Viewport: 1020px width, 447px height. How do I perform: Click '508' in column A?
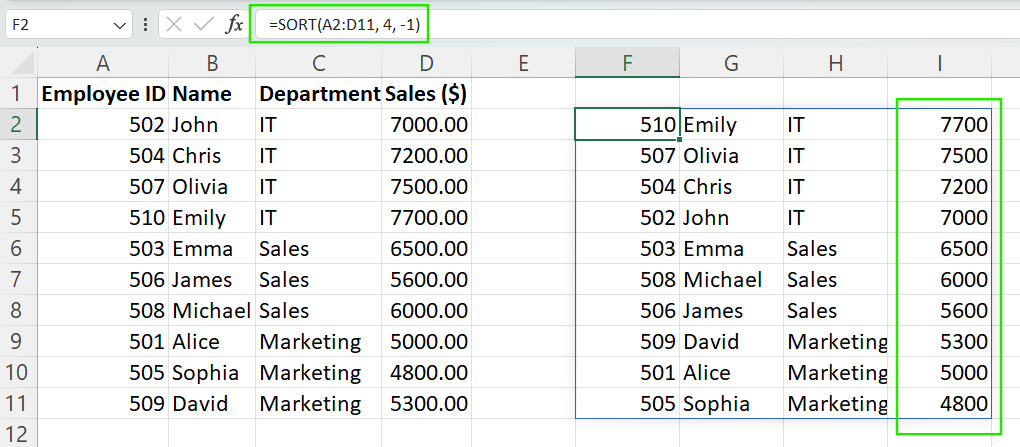coord(103,310)
